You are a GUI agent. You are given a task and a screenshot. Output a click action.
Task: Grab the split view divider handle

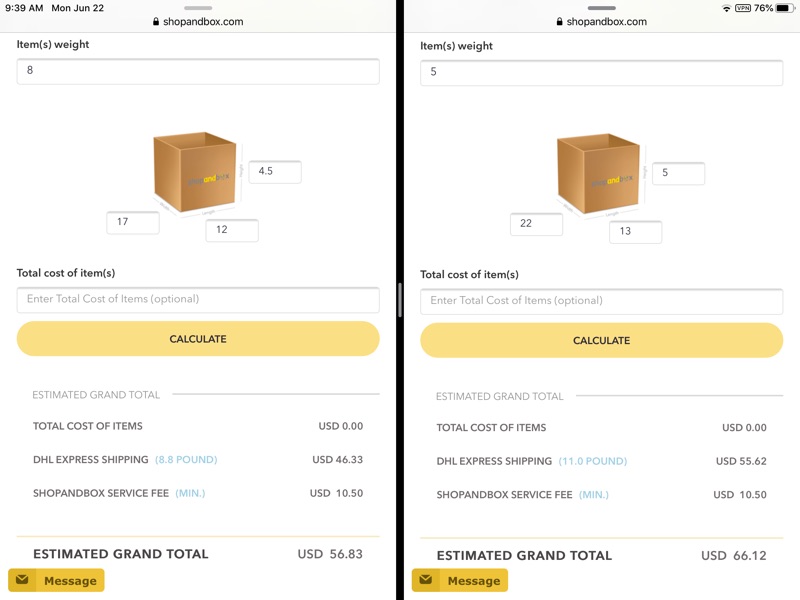click(399, 300)
